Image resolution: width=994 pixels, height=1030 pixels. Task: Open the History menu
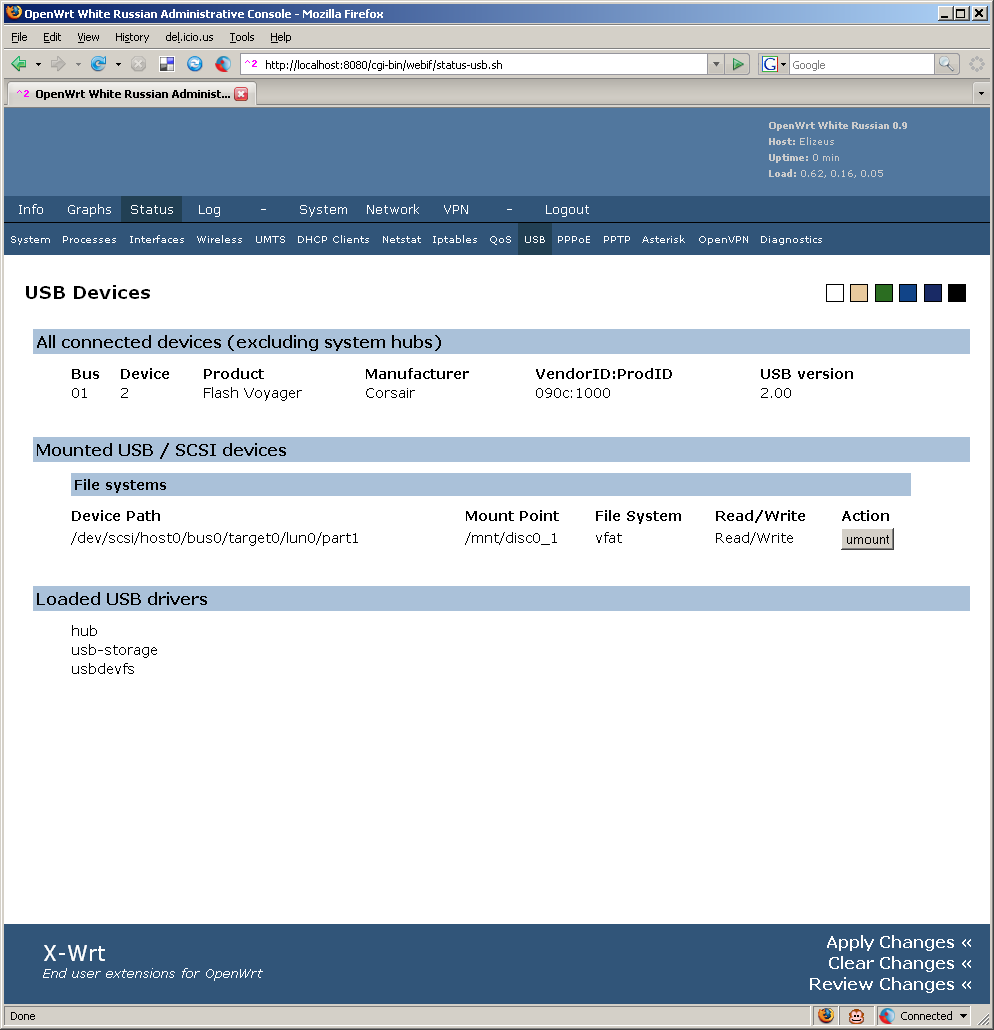(132, 37)
